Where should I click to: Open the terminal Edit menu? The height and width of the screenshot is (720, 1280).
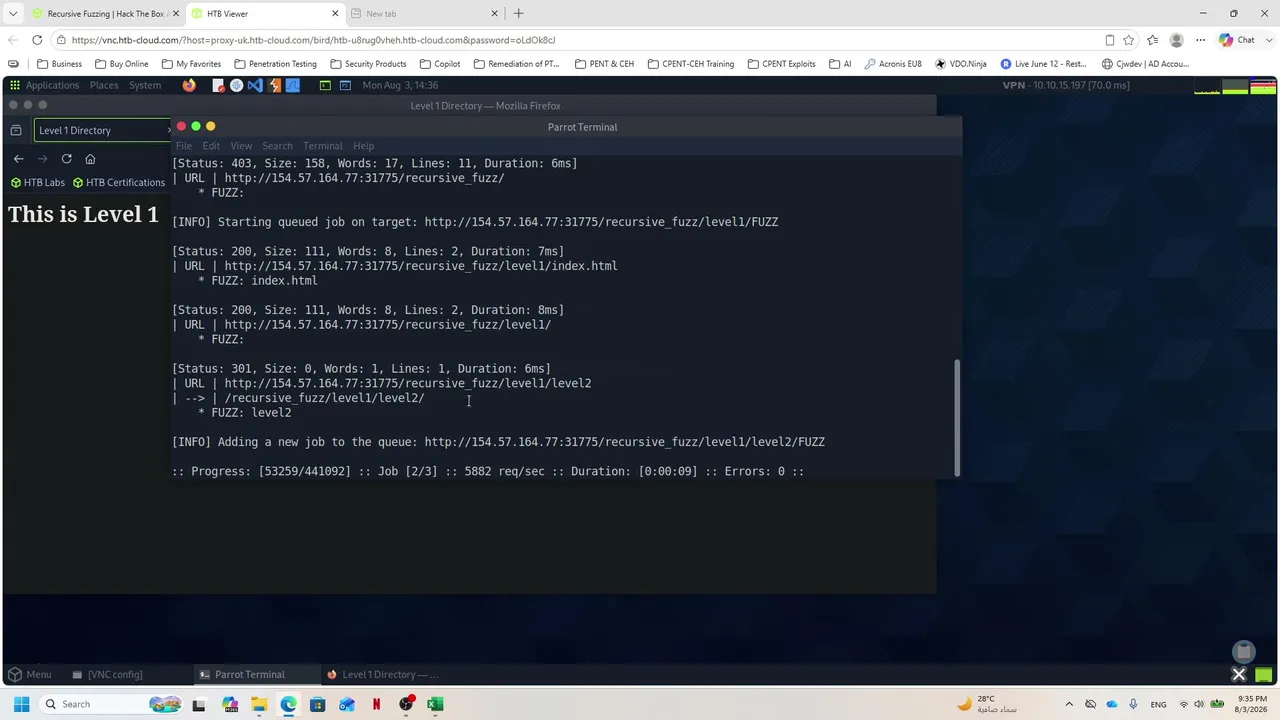click(211, 146)
